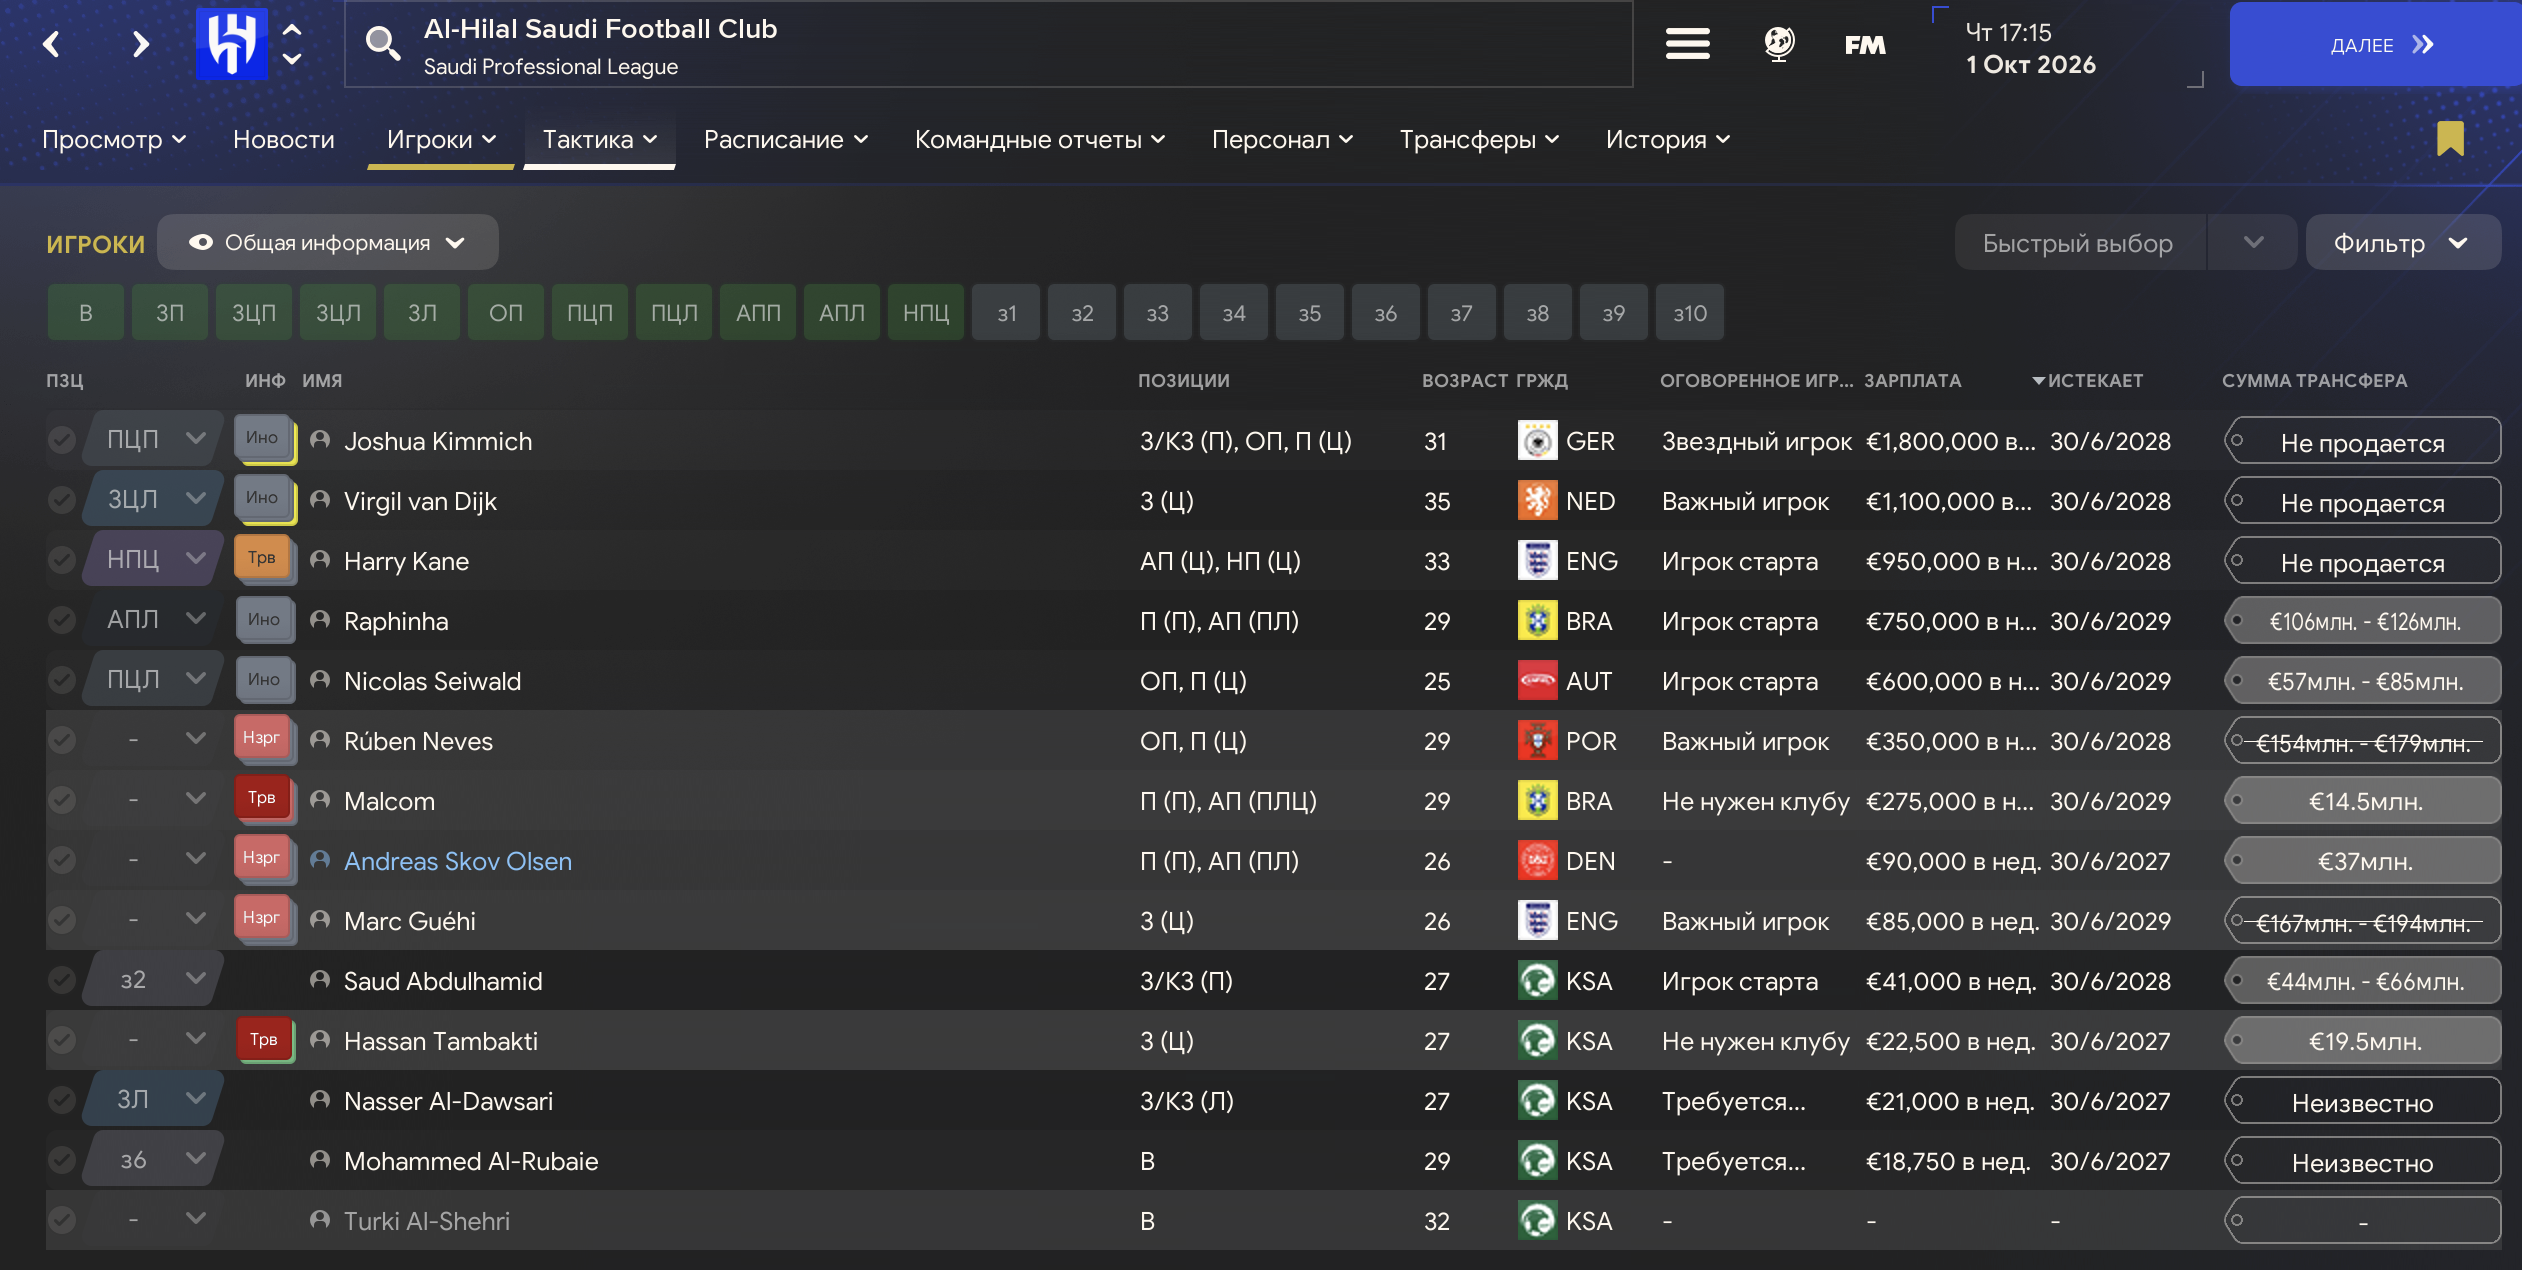Click Не продается transfer value for Kimmich
2522x1270 pixels.
click(2363, 441)
